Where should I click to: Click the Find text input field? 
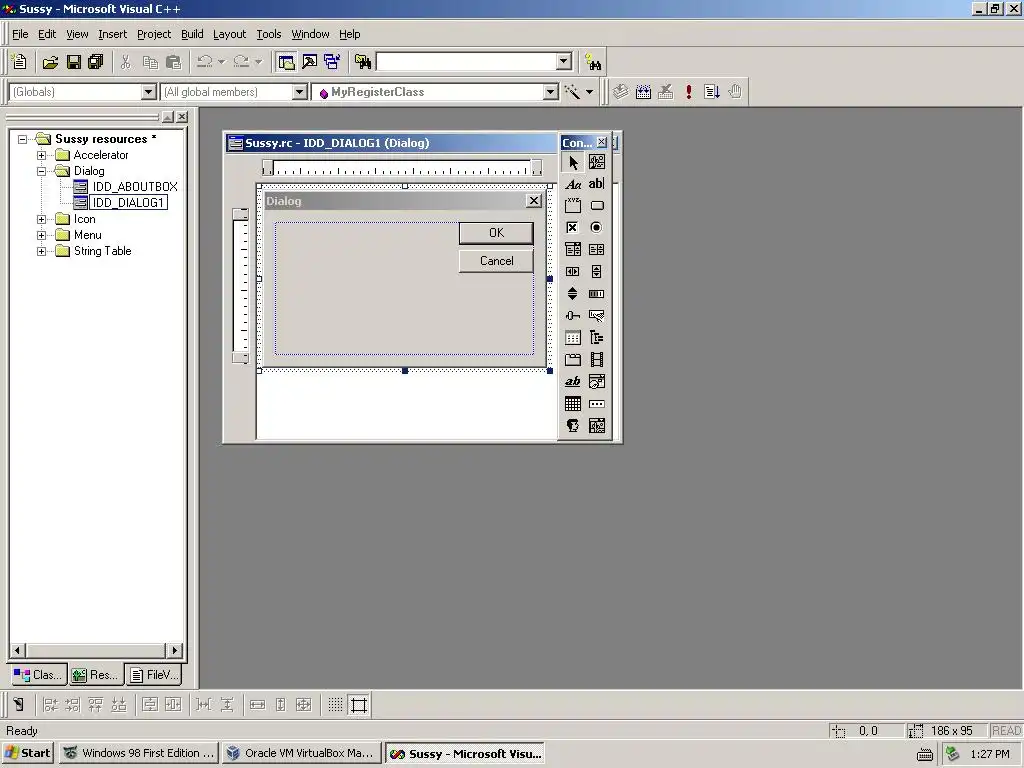pyautogui.click(x=467, y=61)
